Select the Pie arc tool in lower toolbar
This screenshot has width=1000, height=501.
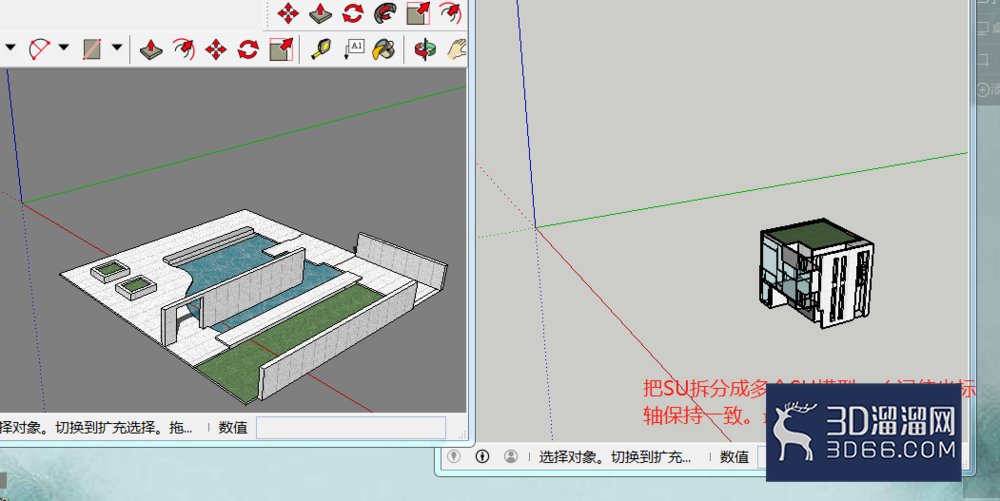pyautogui.click(x=40, y=49)
